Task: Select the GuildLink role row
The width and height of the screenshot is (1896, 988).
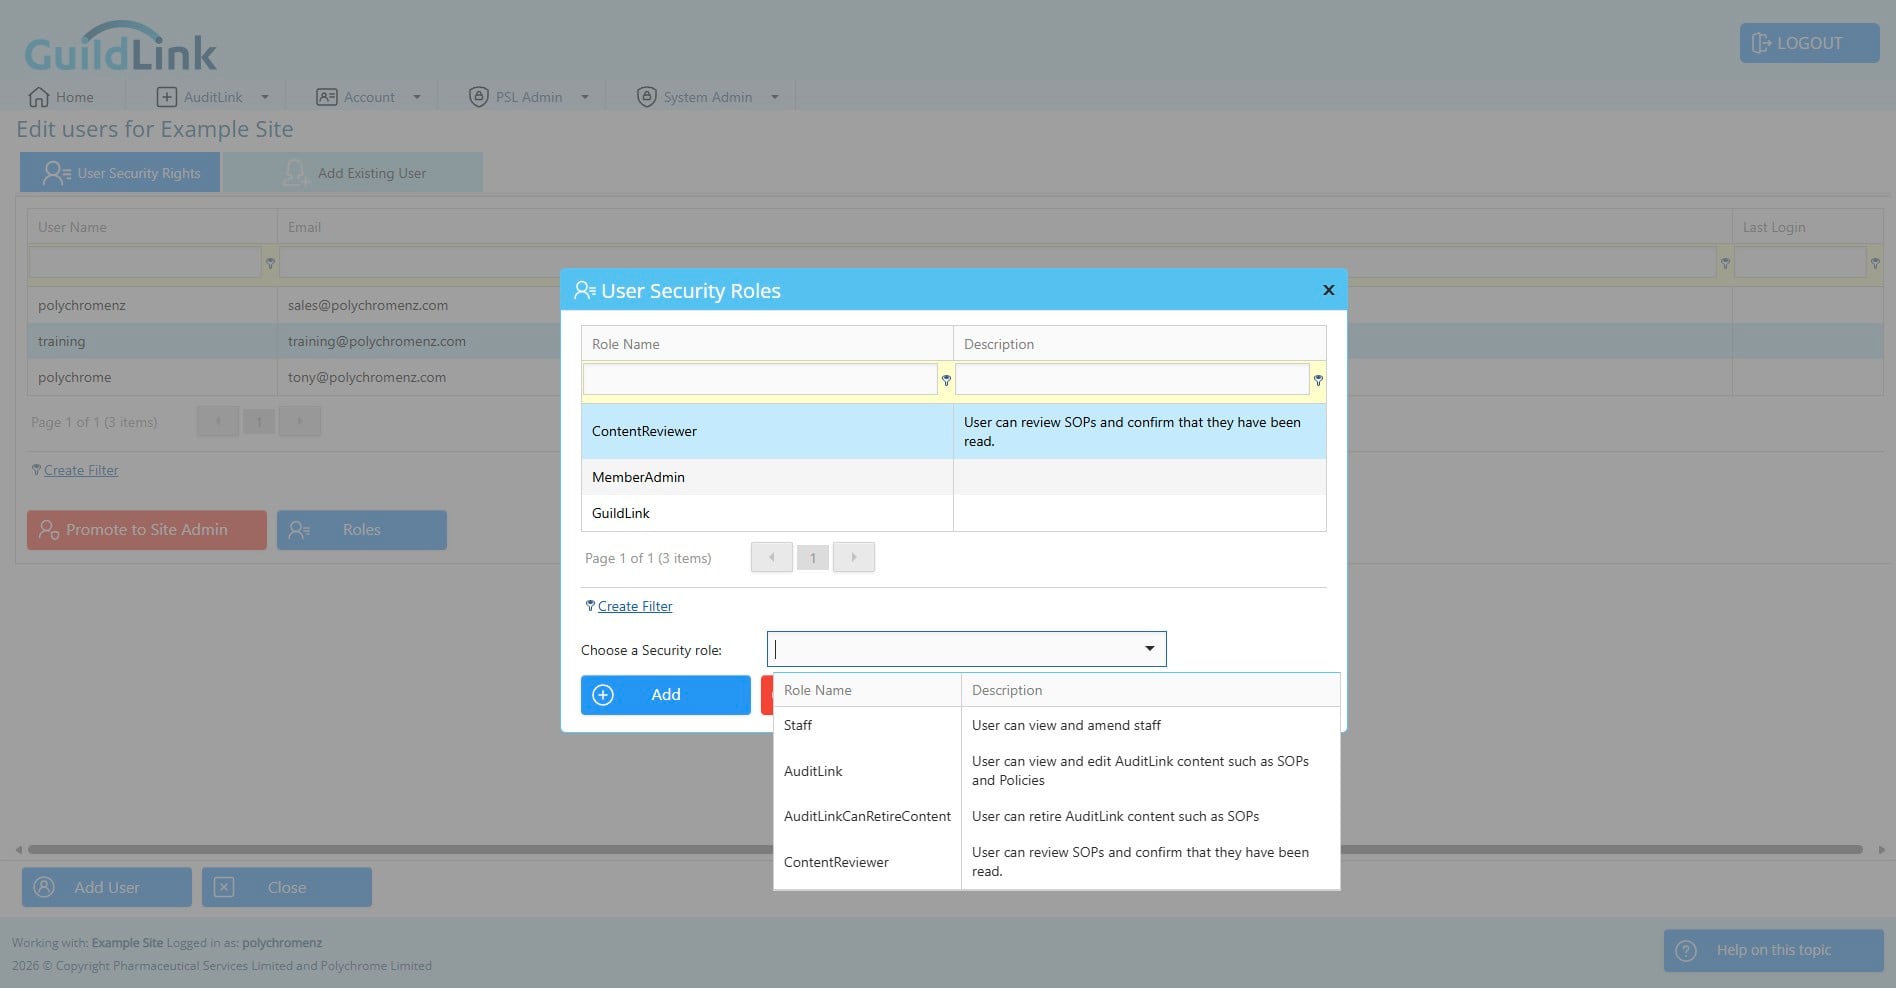Action: tap(954, 513)
